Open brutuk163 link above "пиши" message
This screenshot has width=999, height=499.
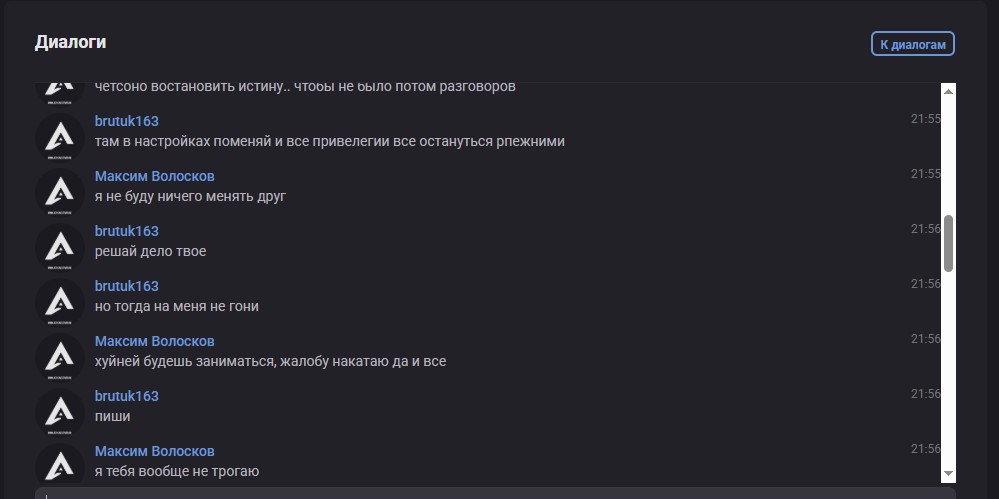[x=127, y=396]
